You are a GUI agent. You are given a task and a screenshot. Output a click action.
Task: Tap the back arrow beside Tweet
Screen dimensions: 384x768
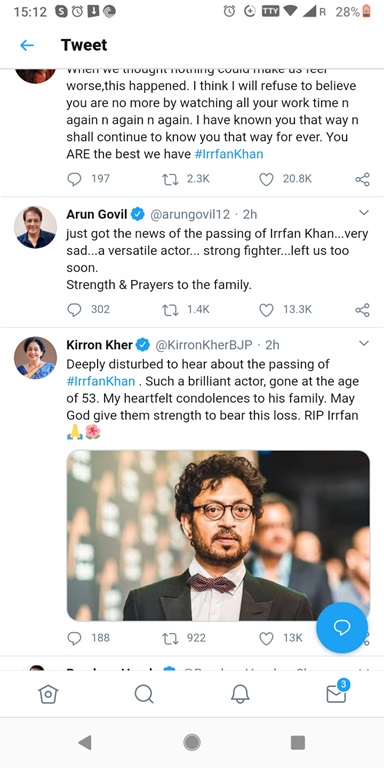point(27,45)
